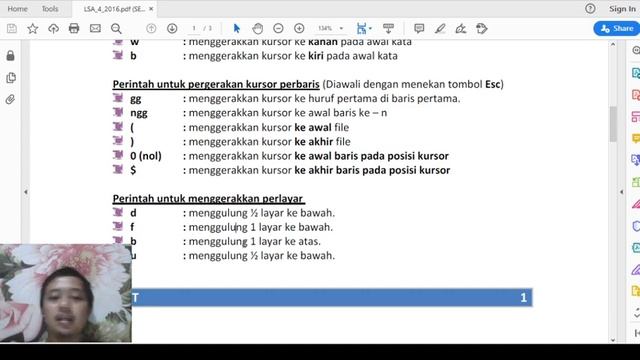Zoom out with minus icon

coord(278,29)
